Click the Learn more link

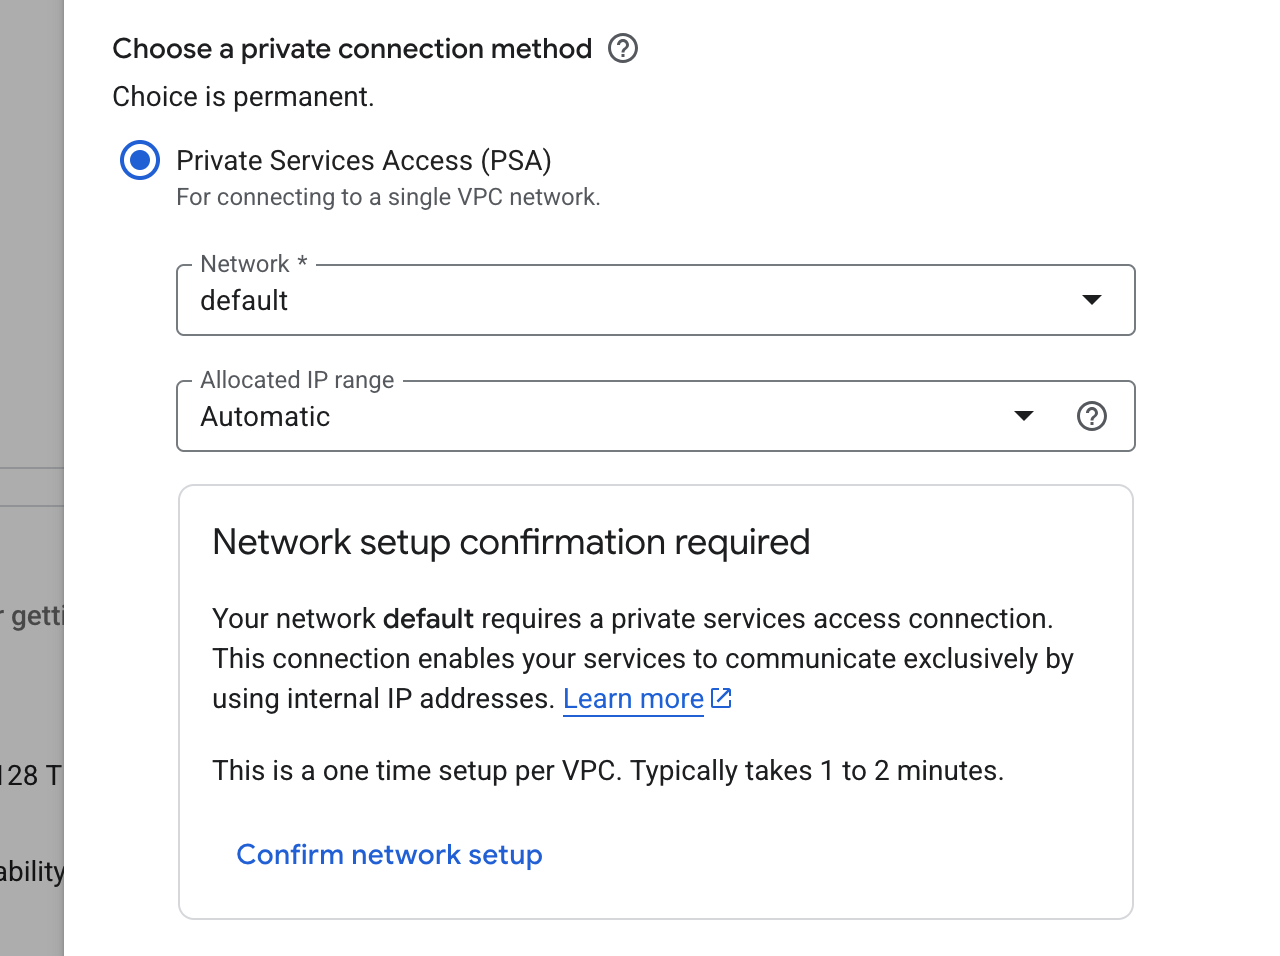pos(632,698)
